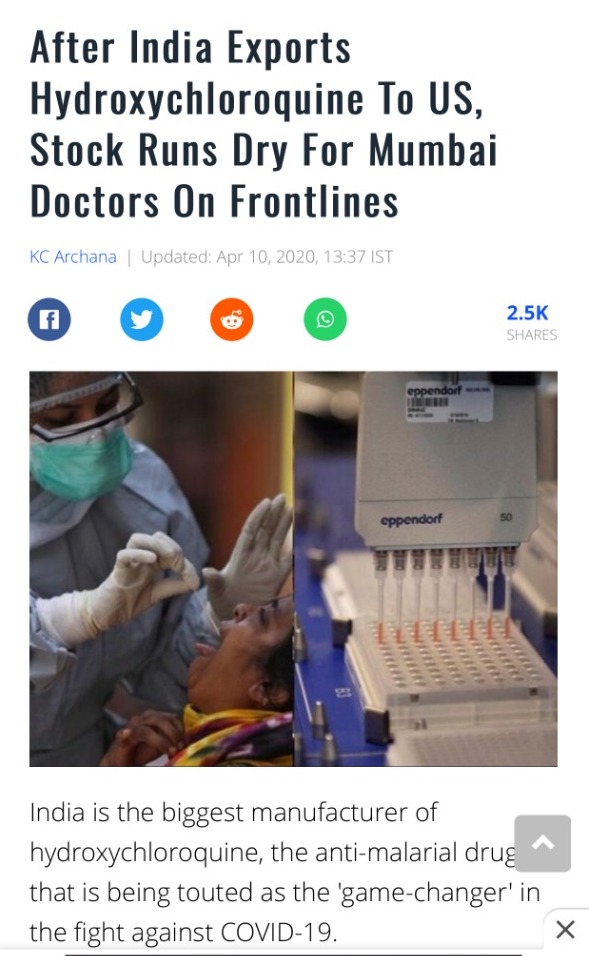Click the SHARES label
The height and width of the screenshot is (956, 589).
point(532,335)
